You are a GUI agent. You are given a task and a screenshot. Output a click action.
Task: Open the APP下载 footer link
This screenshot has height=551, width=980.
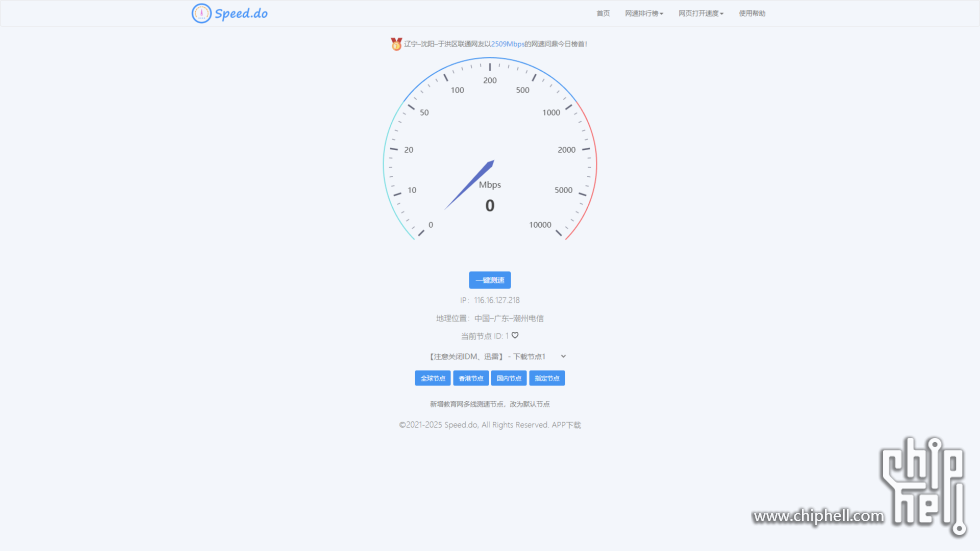coord(566,425)
